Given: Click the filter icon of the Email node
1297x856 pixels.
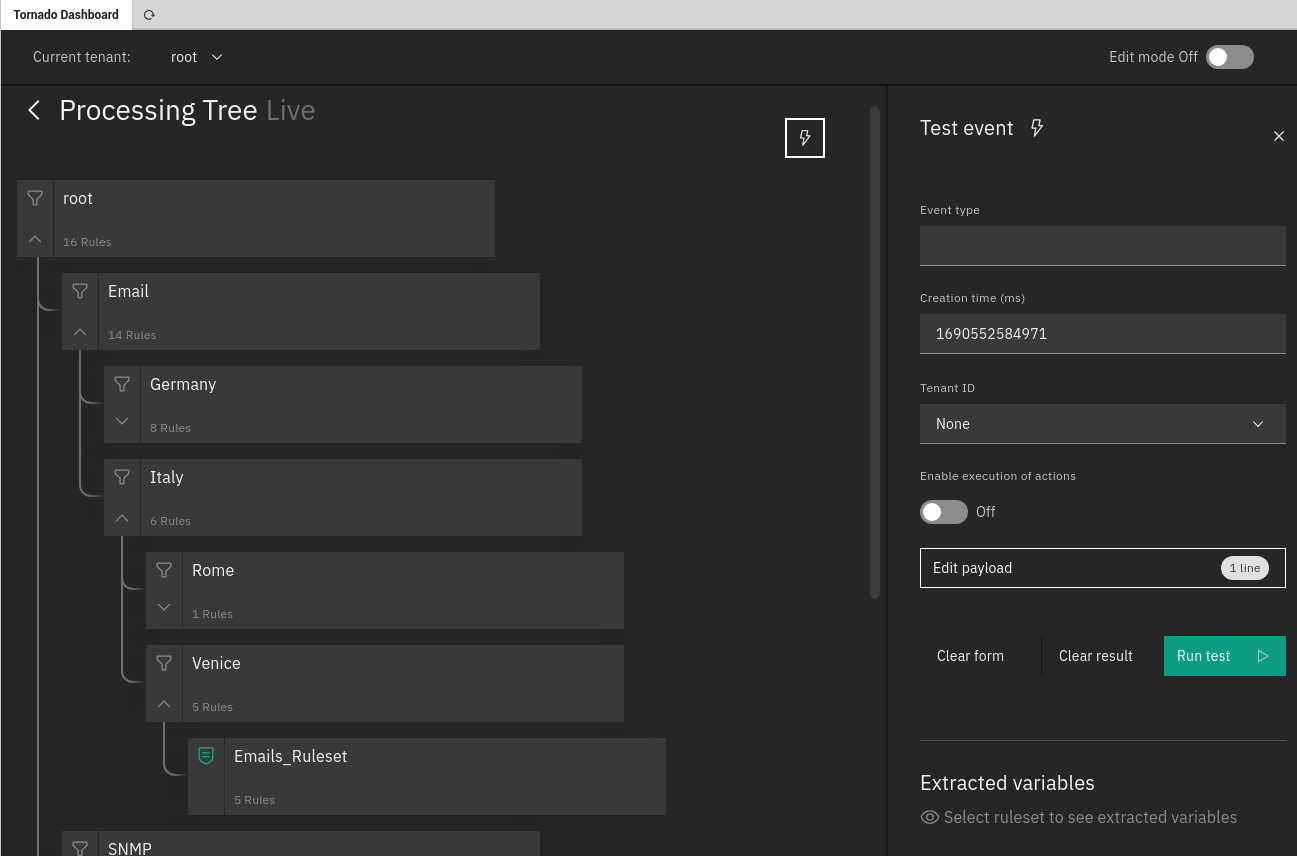Looking at the screenshot, I should click(x=80, y=291).
